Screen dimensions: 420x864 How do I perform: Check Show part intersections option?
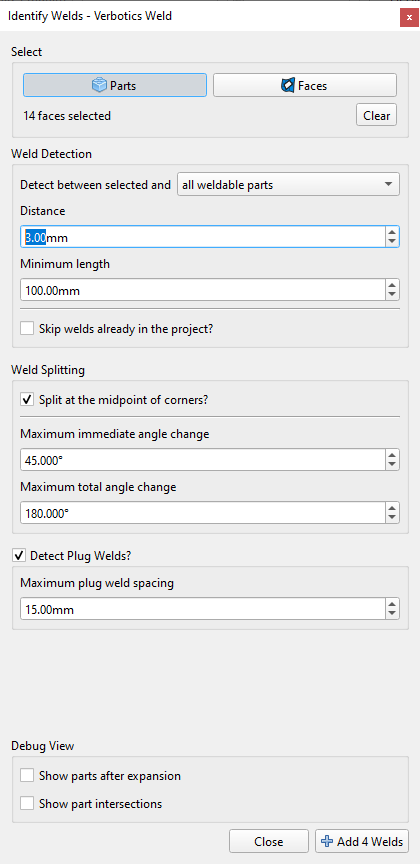[x=27, y=804]
